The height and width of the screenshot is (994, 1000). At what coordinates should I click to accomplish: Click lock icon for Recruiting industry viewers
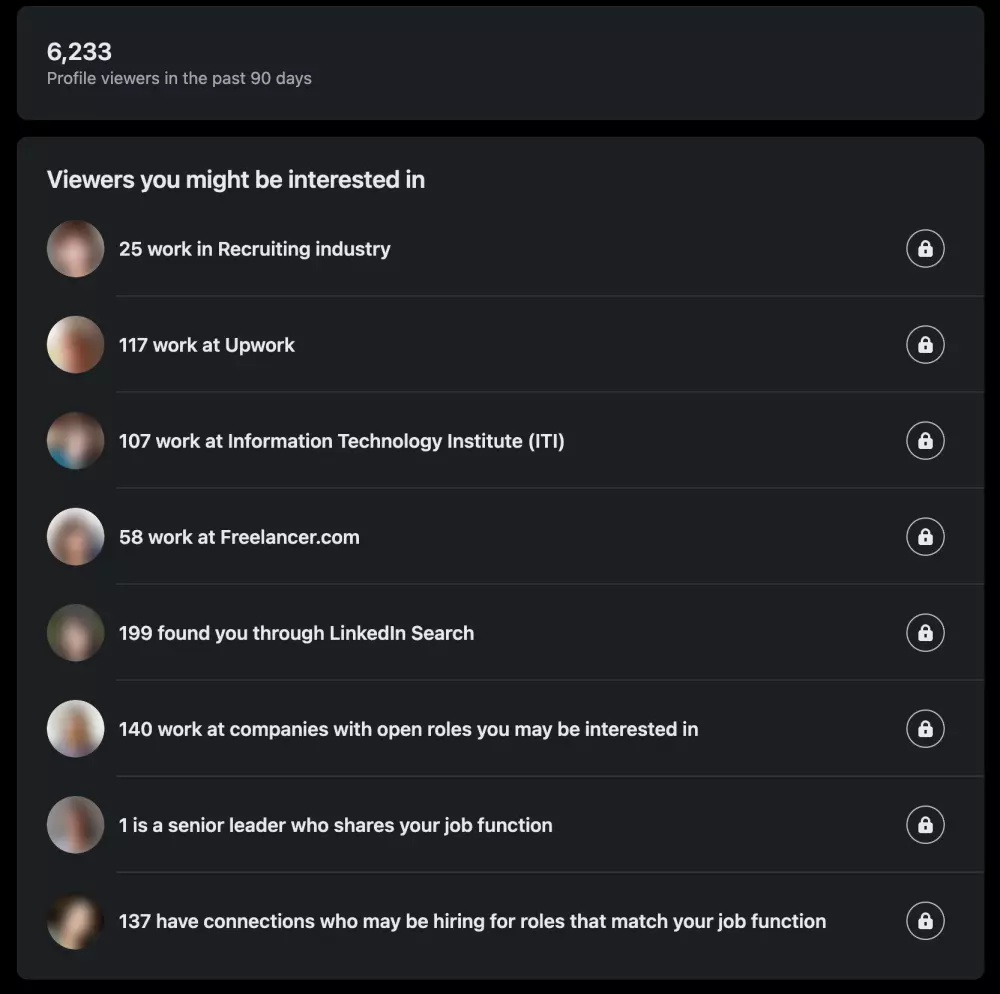(925, 249)
